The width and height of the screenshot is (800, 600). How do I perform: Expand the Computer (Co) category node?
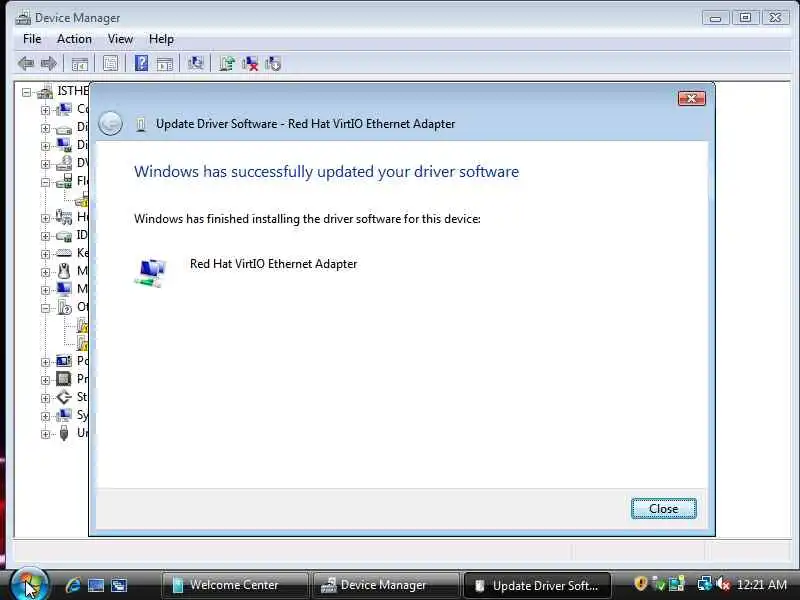(45, 110)
